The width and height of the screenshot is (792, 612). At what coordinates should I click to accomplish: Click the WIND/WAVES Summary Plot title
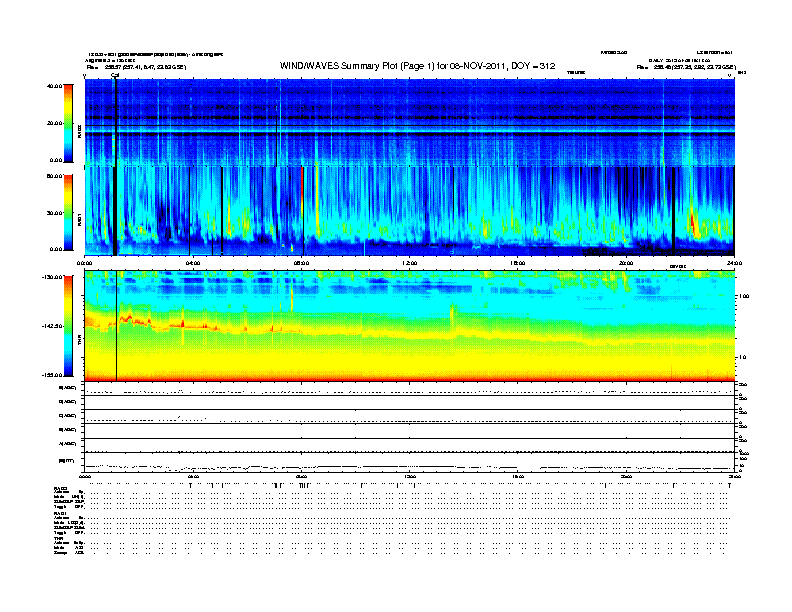tap(417, 66)
